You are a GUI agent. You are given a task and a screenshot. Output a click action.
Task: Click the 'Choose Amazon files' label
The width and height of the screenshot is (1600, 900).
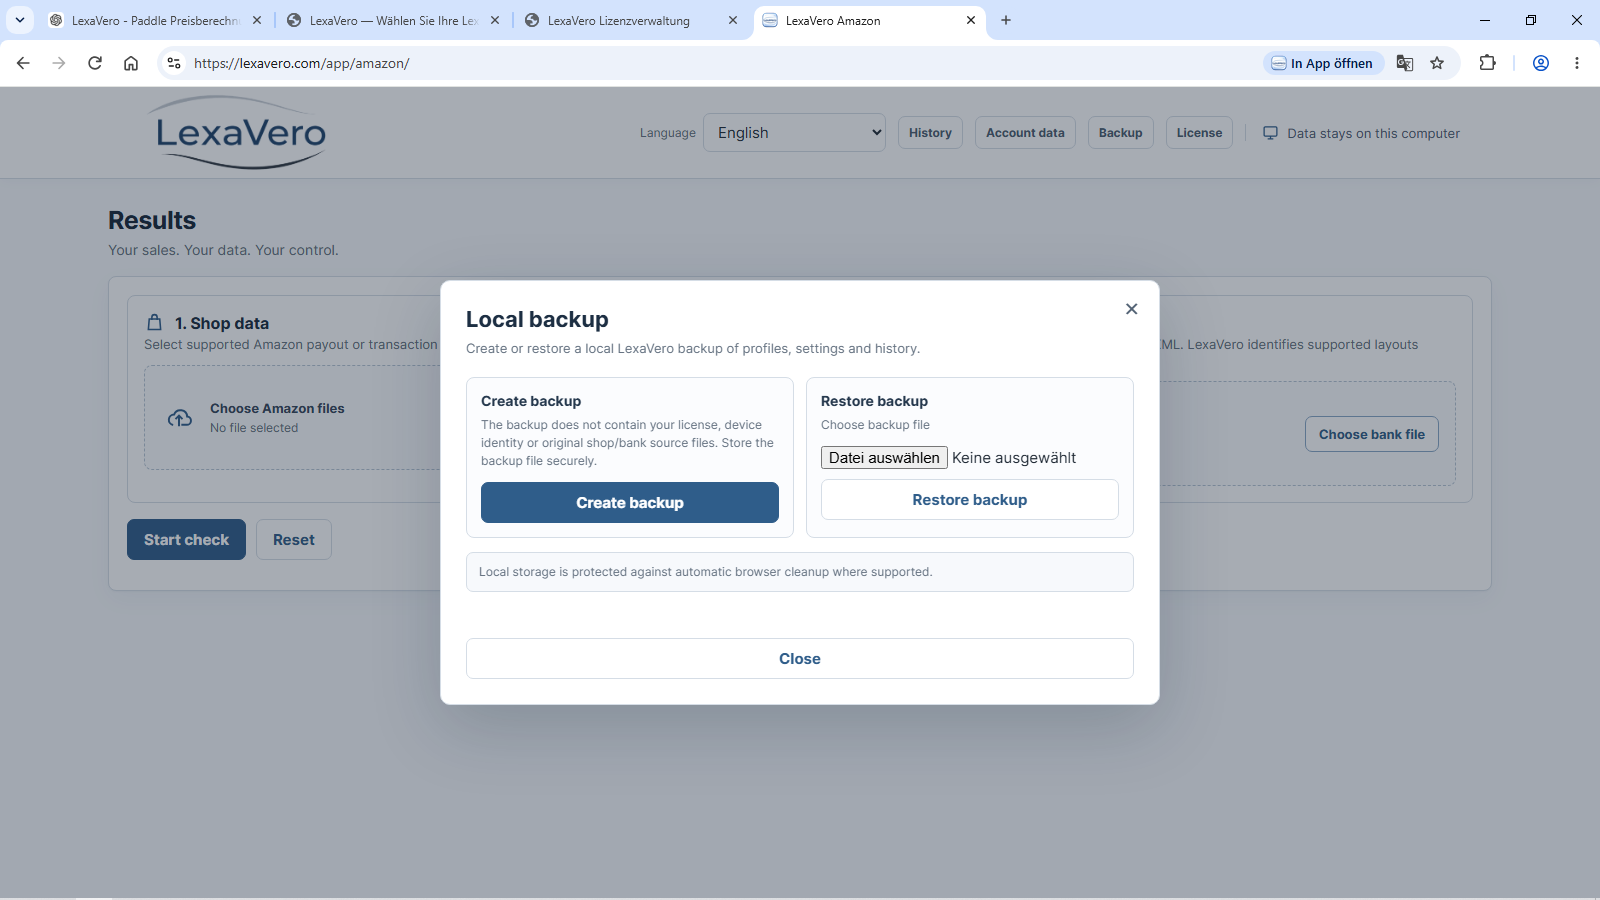277,408
